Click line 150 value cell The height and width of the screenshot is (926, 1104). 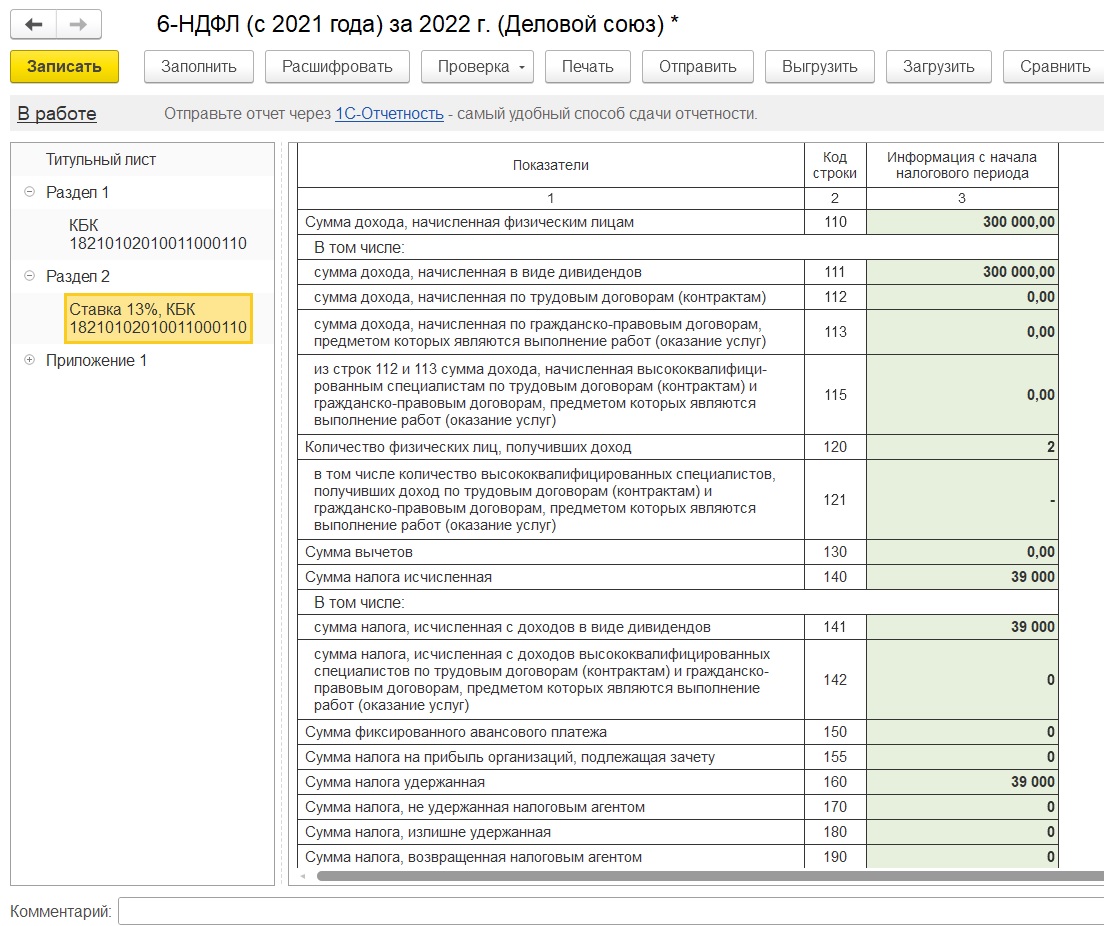(962, 732)
